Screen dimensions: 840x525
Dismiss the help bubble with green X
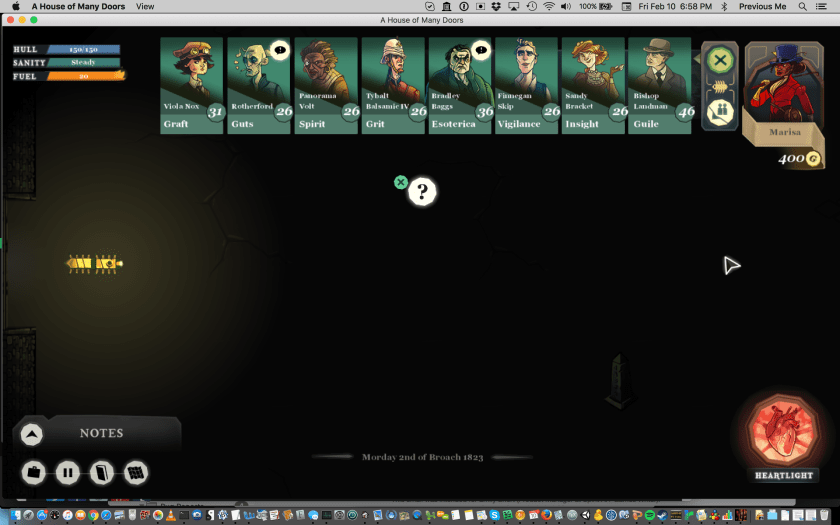tap(401, 182)
